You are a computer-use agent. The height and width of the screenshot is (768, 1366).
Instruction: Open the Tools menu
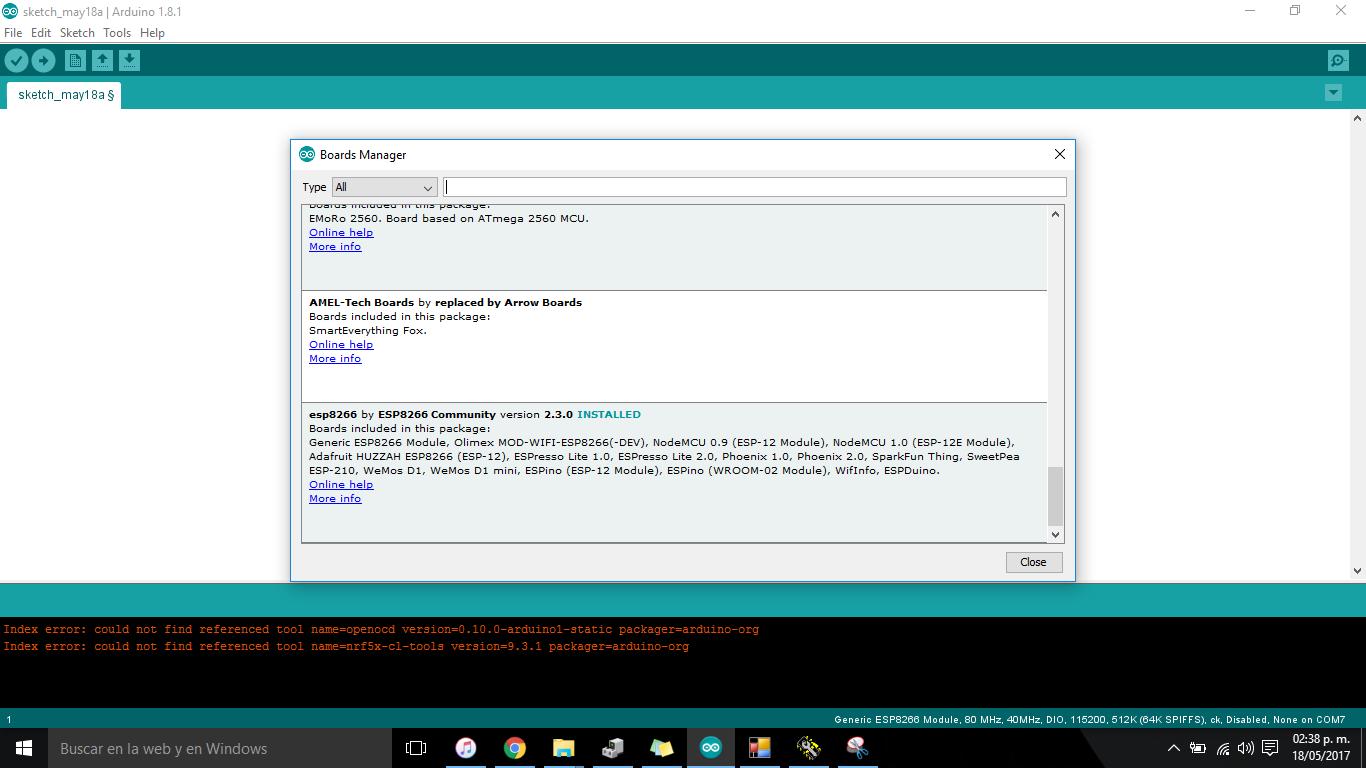(x=117, y=33)
